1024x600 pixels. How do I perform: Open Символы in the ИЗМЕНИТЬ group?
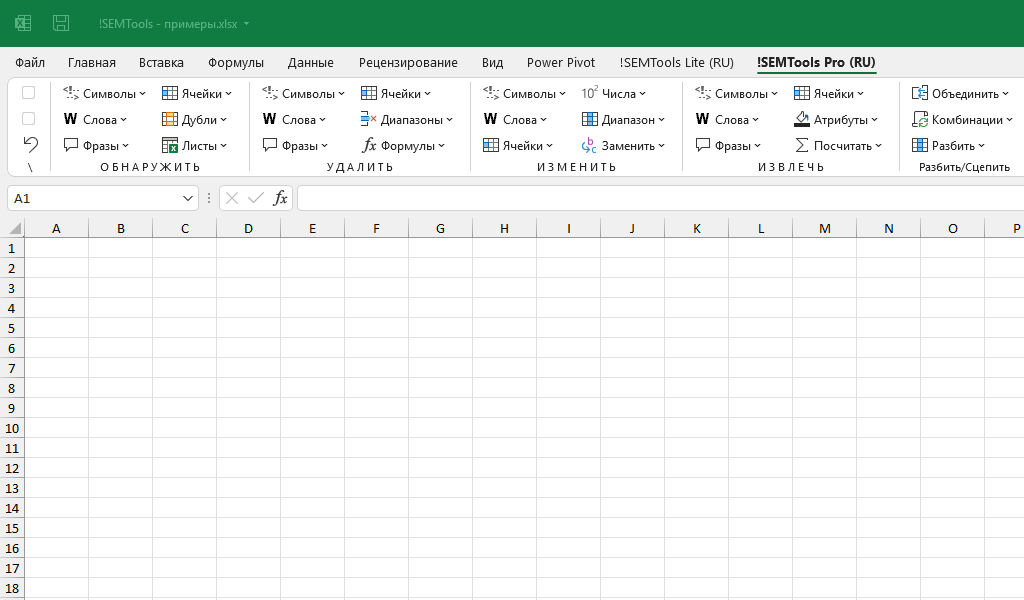pyautogui.click(x=524, y=93)
